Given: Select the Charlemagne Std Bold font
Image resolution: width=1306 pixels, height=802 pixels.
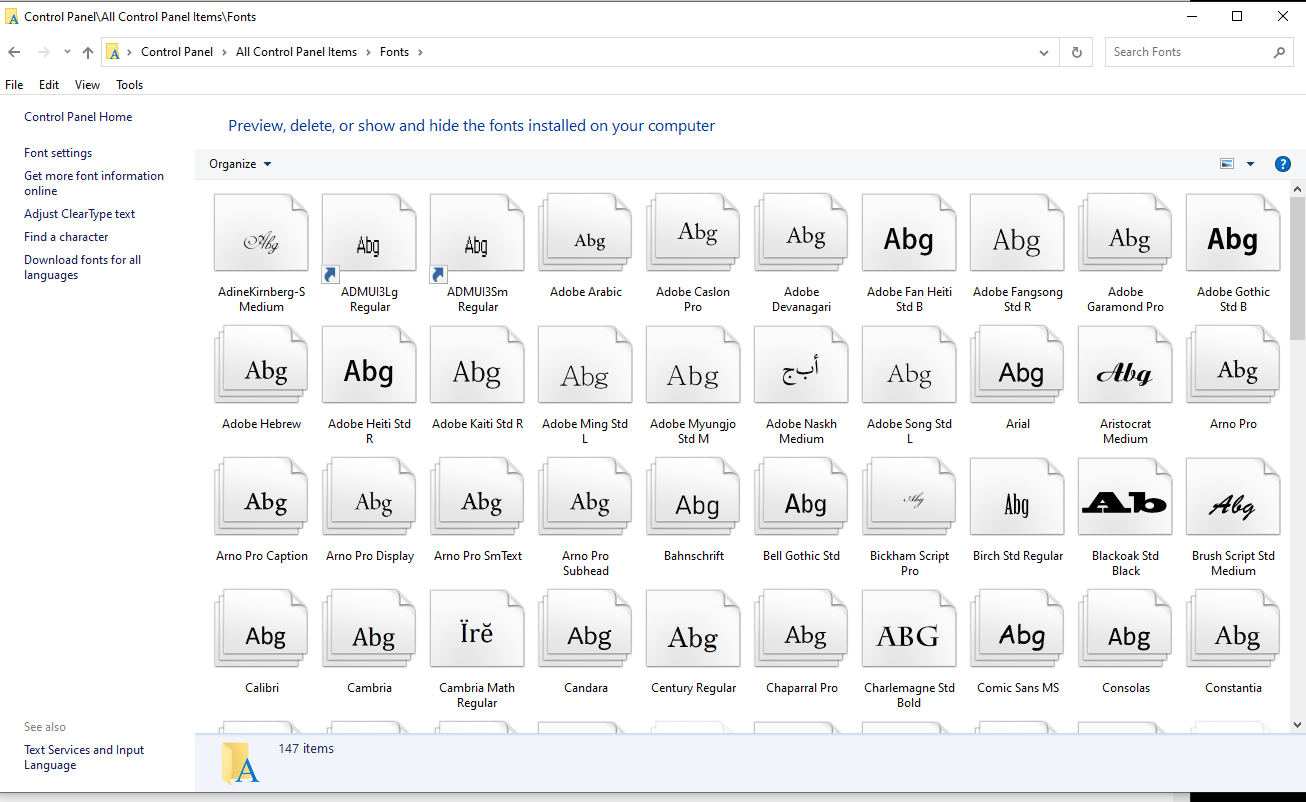Looking at the screenshot, I should tap(909, 628).
